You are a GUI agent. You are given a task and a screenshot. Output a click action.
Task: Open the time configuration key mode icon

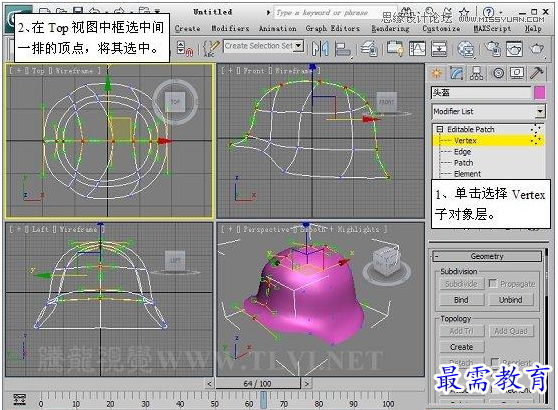click(x=20, y=399)
